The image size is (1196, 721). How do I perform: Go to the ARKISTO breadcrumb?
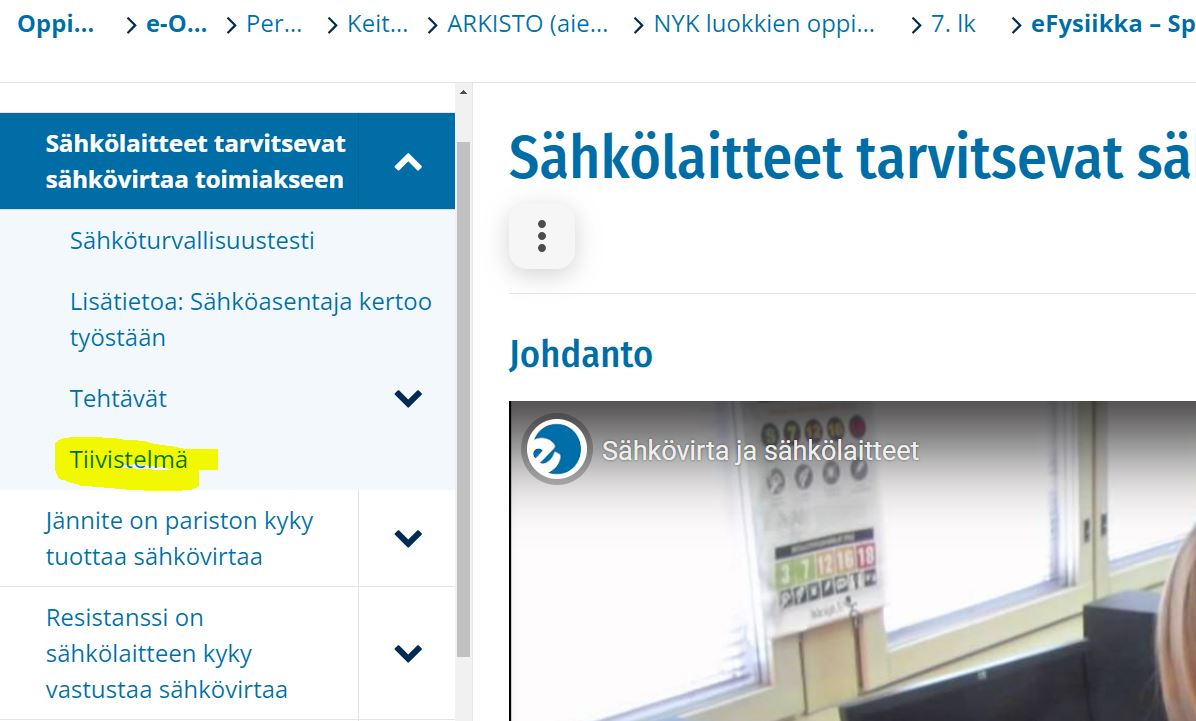tap(528, 24)
